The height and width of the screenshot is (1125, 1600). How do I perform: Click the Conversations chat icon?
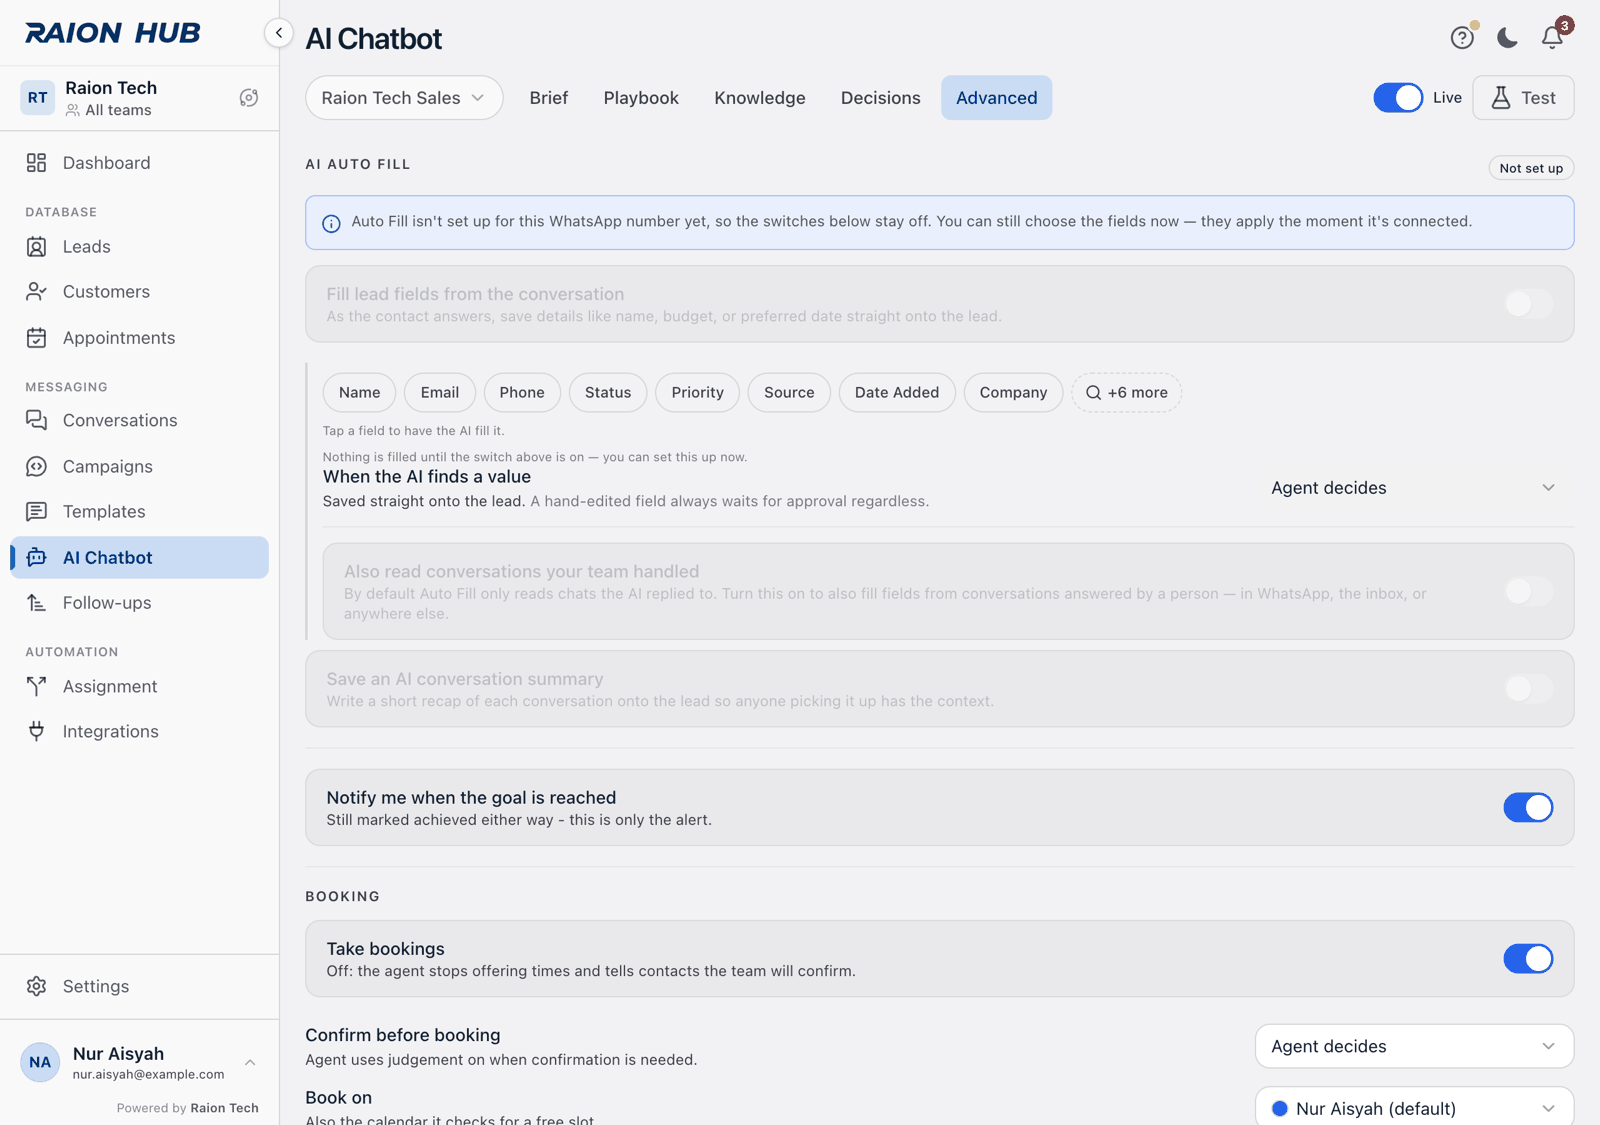tap(37, 420)
